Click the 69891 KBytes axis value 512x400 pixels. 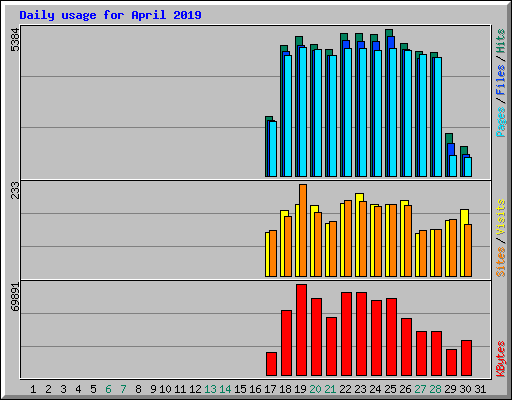click(x=15, y=297)
